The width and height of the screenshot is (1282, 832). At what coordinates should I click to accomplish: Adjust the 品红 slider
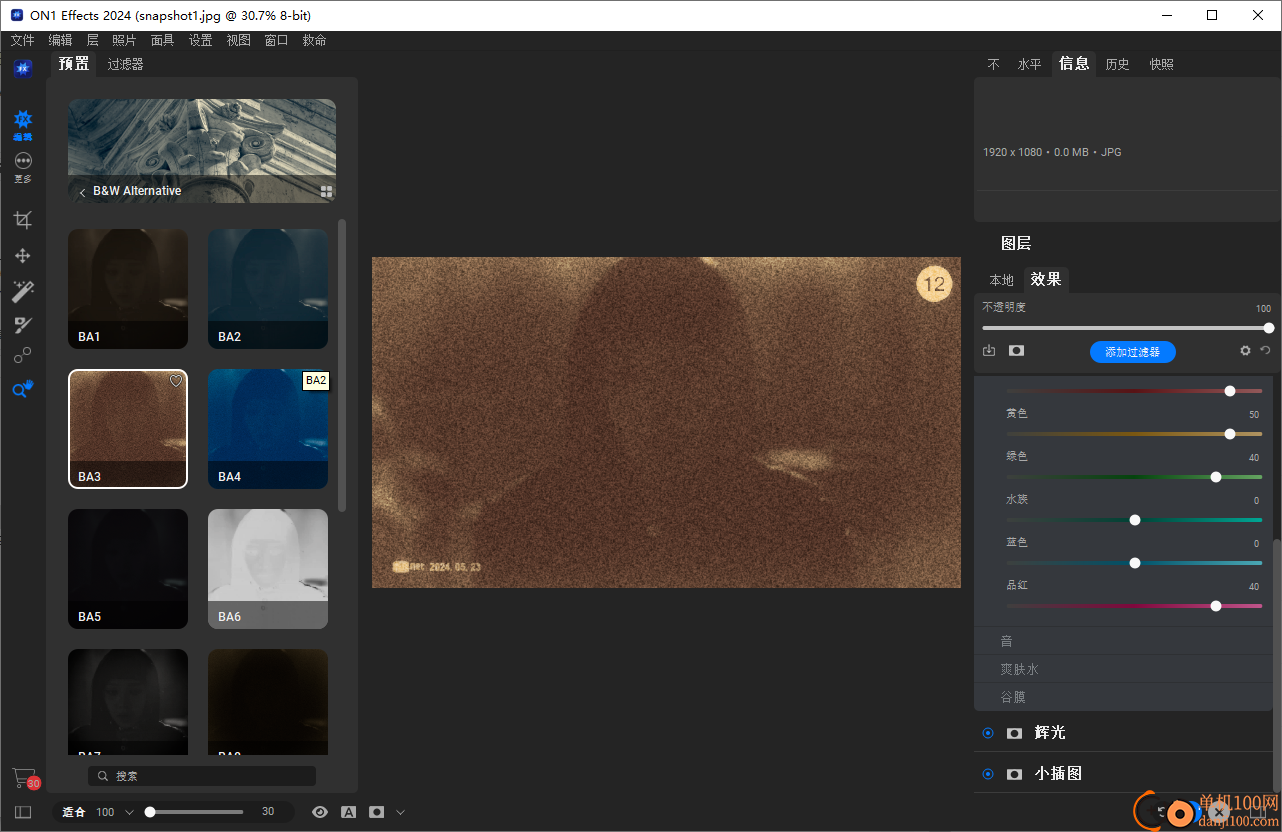1134,606
